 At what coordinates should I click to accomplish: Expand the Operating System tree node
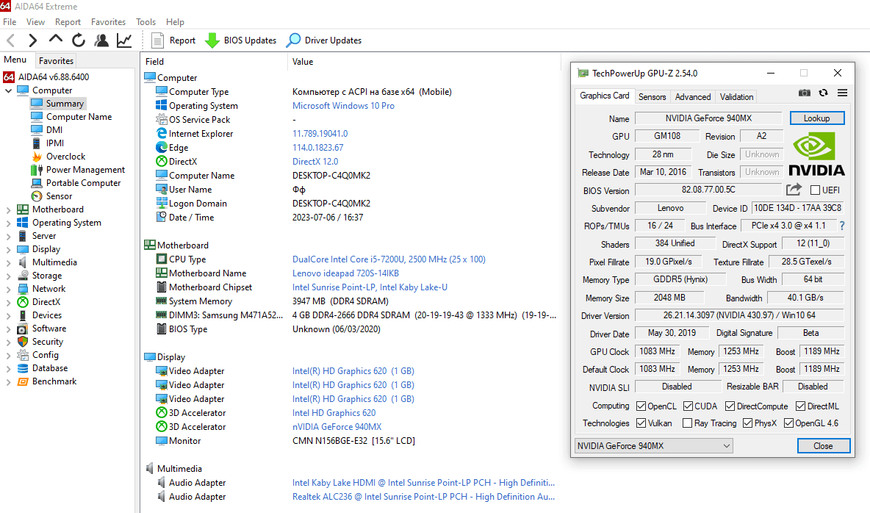point(8,223)
